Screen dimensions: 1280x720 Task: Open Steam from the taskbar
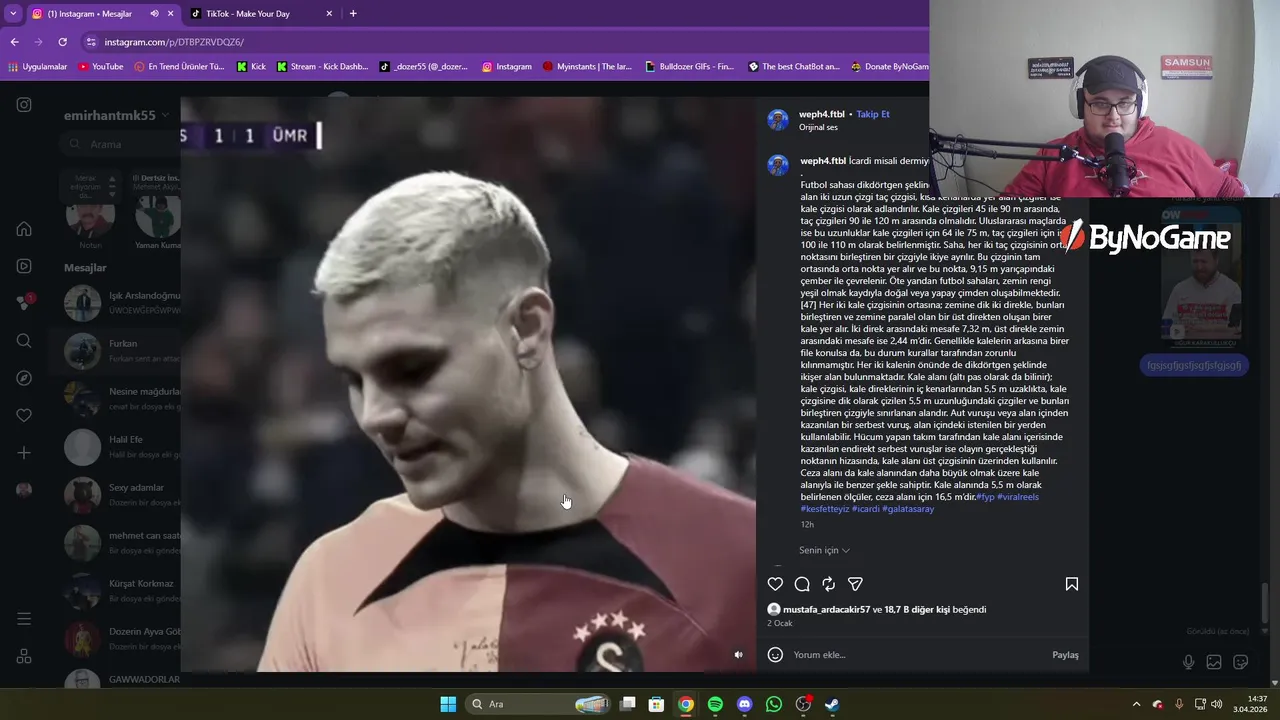click(x=832, y=704)
